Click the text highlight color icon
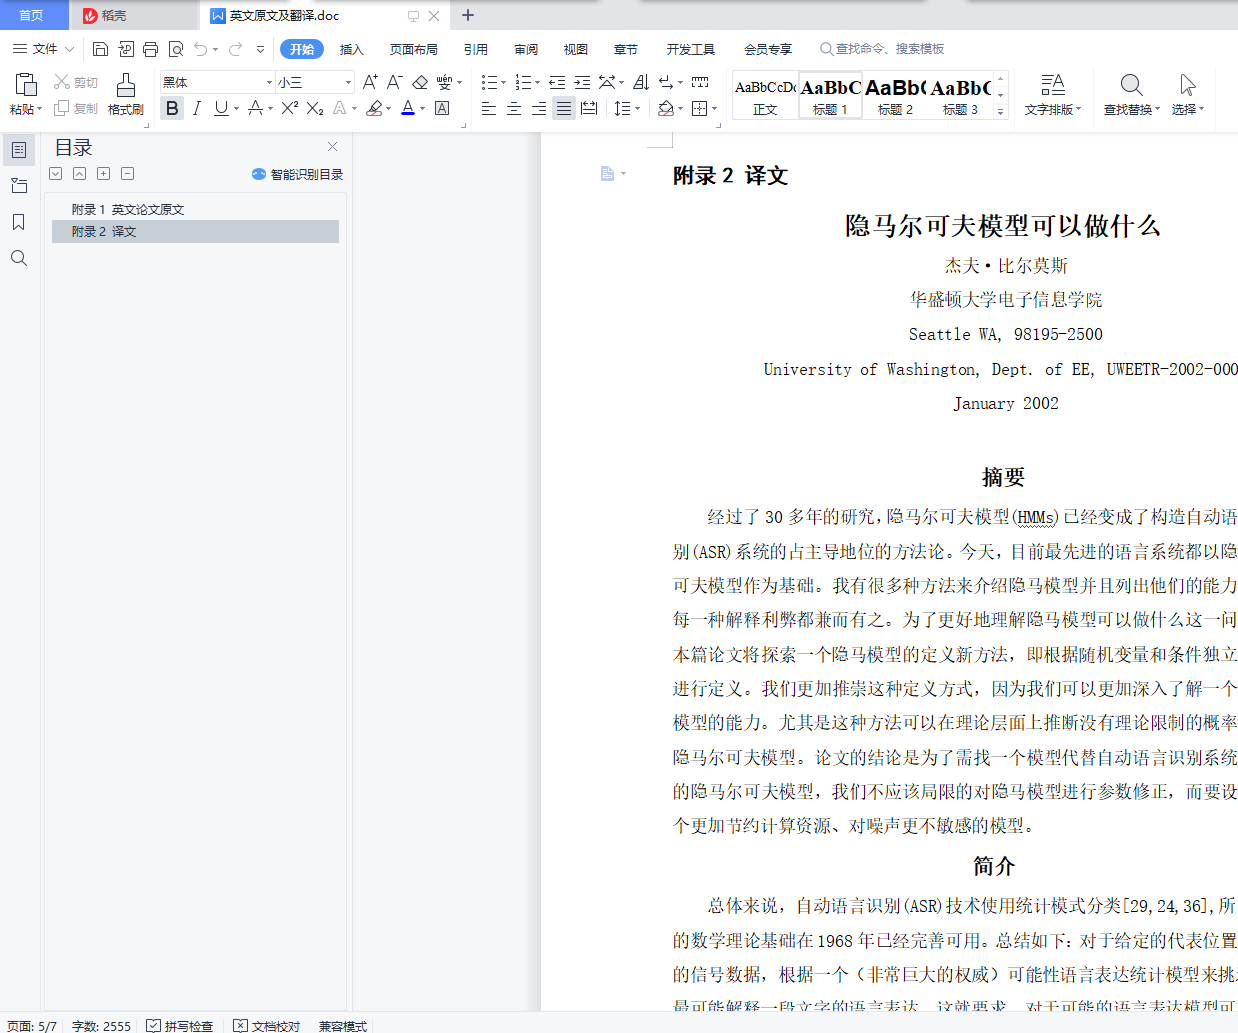Viewport: 1238px width, 1033px height. pos(374,108)
